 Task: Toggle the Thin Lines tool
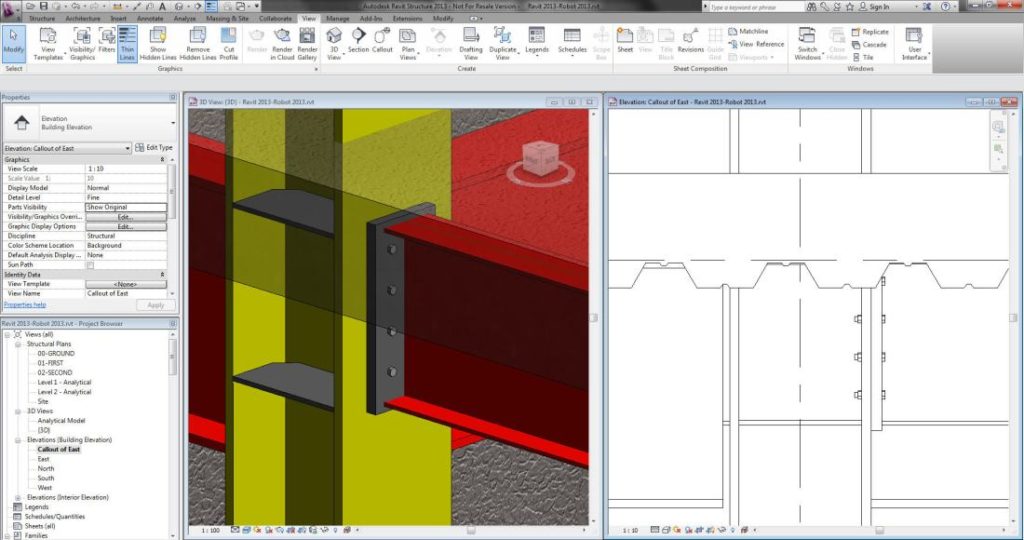[x=128, y=42]
